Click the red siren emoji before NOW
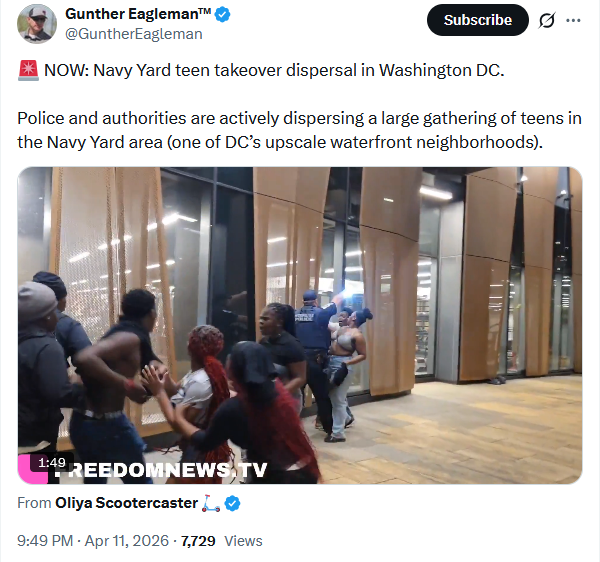600x562 pixels. tap(28, 70)
